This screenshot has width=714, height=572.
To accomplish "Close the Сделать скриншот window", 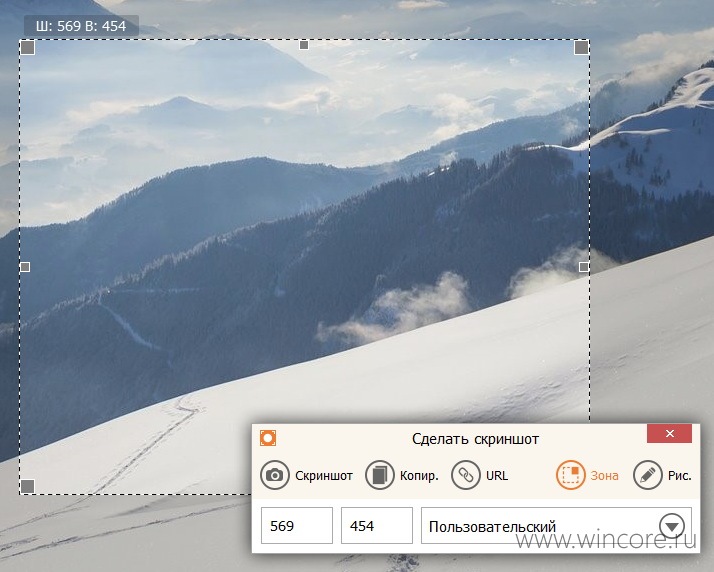I will 669,433.
